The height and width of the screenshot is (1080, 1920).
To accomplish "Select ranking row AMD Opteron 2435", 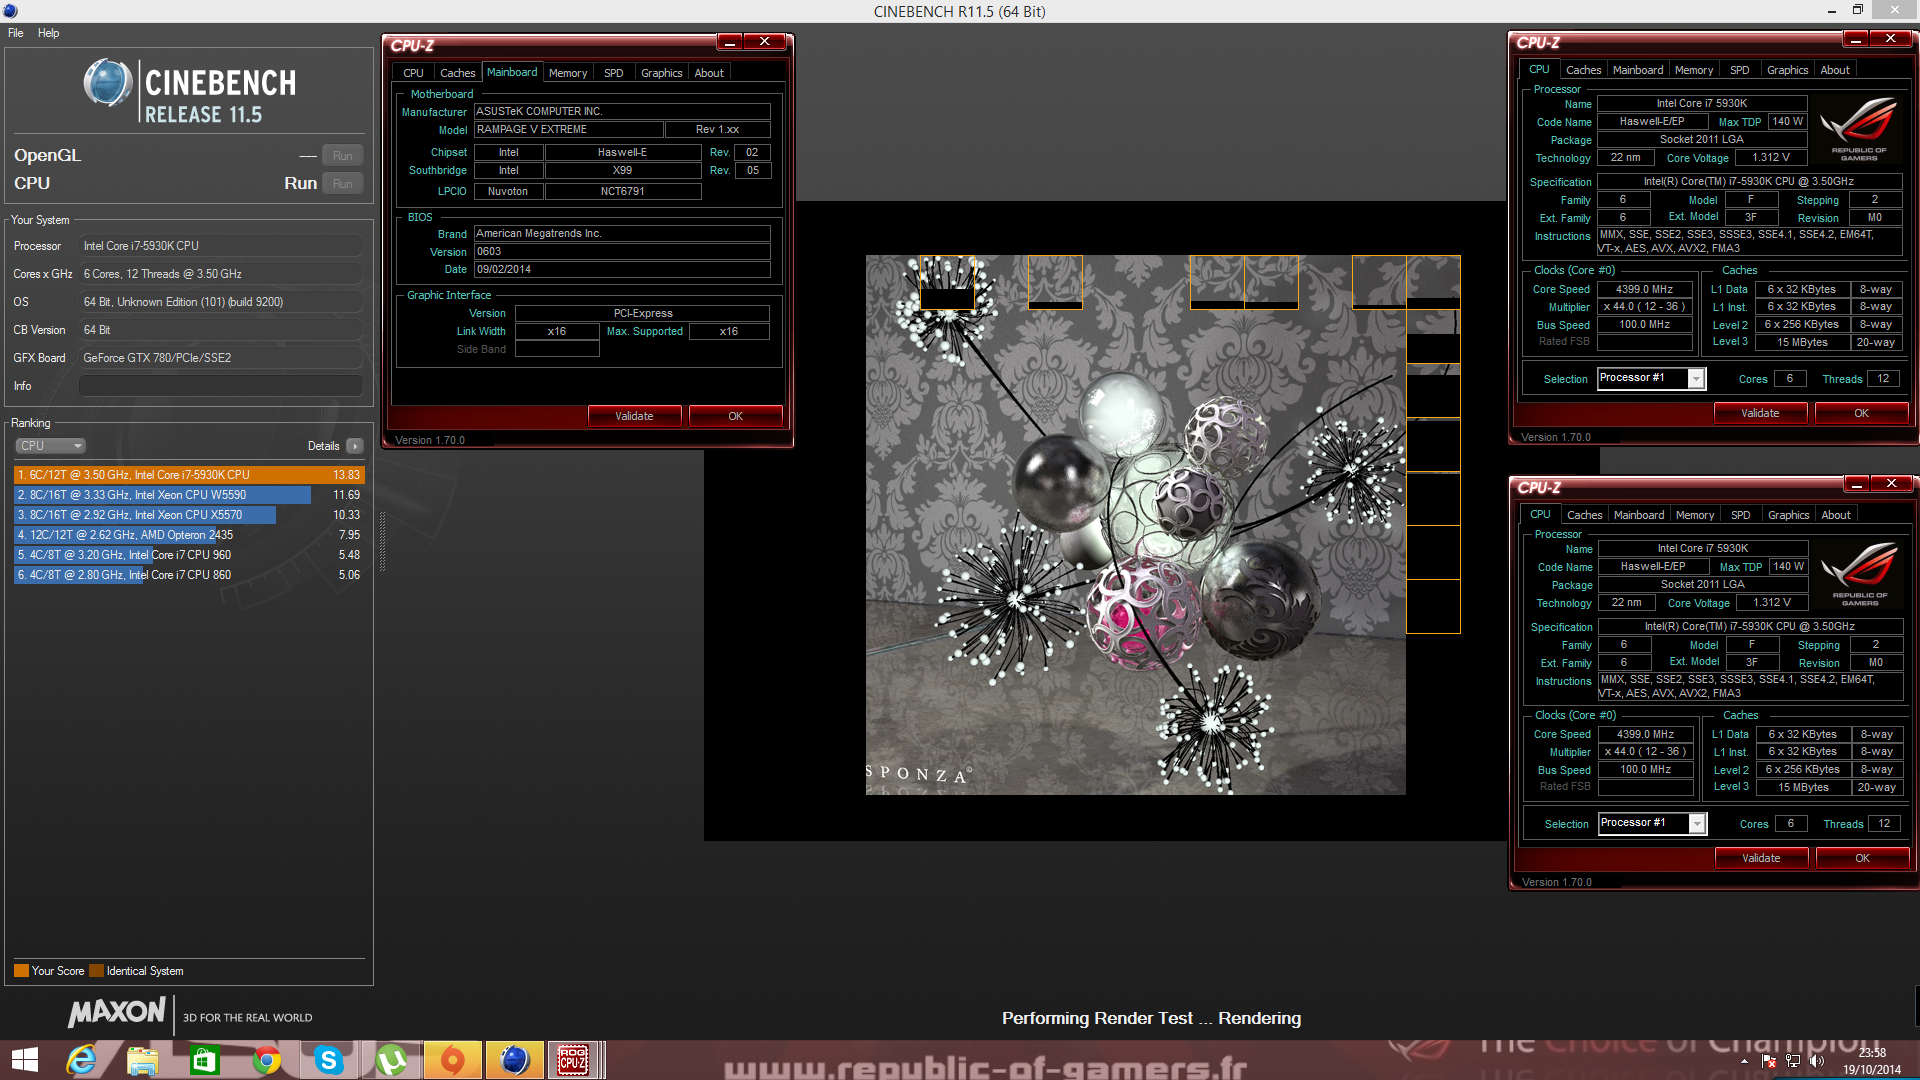I will tap(189, 535).
